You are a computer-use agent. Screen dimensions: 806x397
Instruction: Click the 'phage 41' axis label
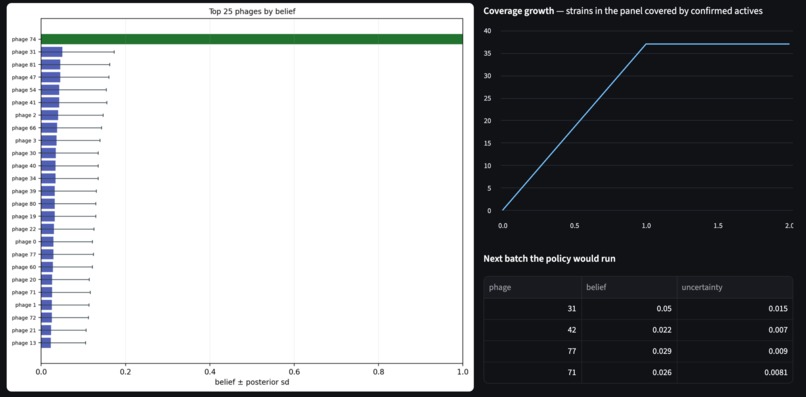click(24, 102)
